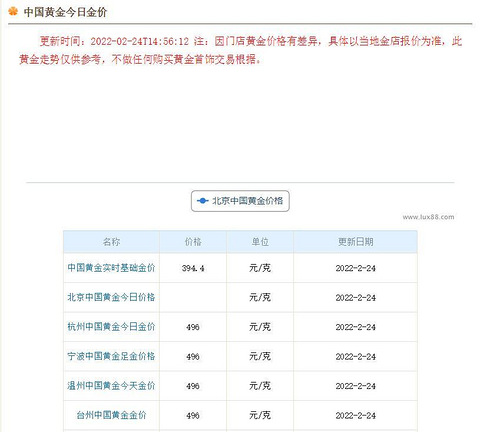The height and width of the screenshot is (432, 480).
Task: Open the 温州中国黄金今天金价 link
Action: 111,386
